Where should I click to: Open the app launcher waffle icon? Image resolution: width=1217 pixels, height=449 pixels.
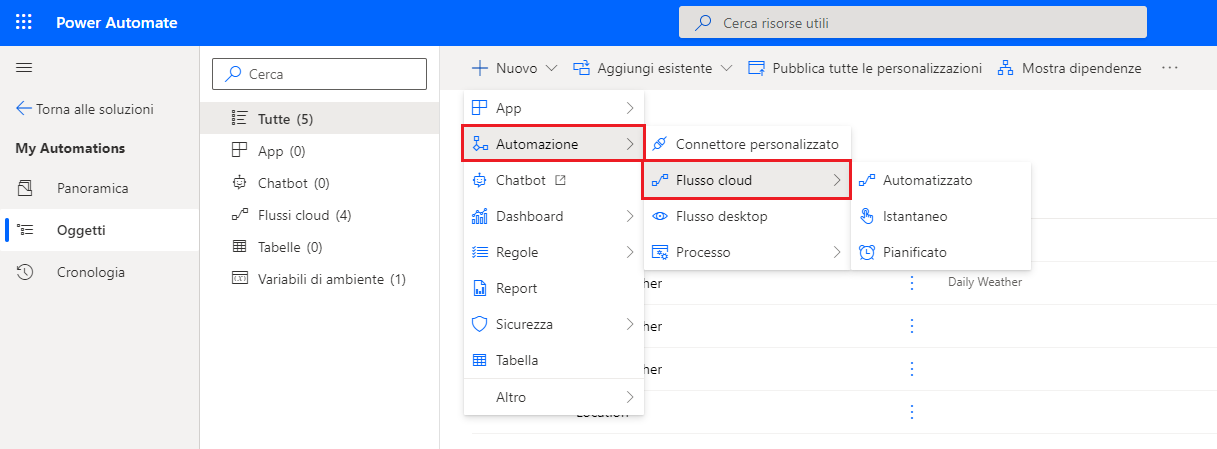[x=24, y=22]
